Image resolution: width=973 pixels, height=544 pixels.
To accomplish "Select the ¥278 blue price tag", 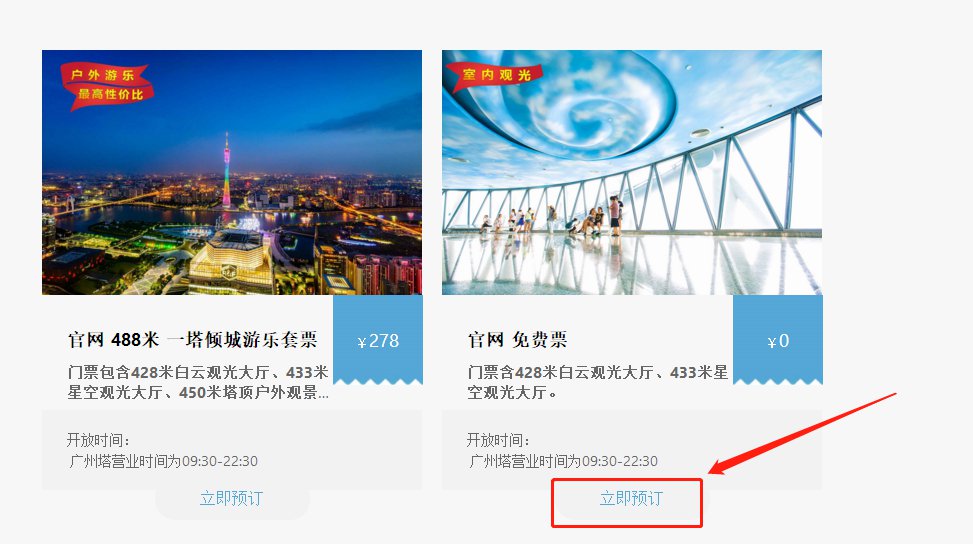I will tap(378, 340).
